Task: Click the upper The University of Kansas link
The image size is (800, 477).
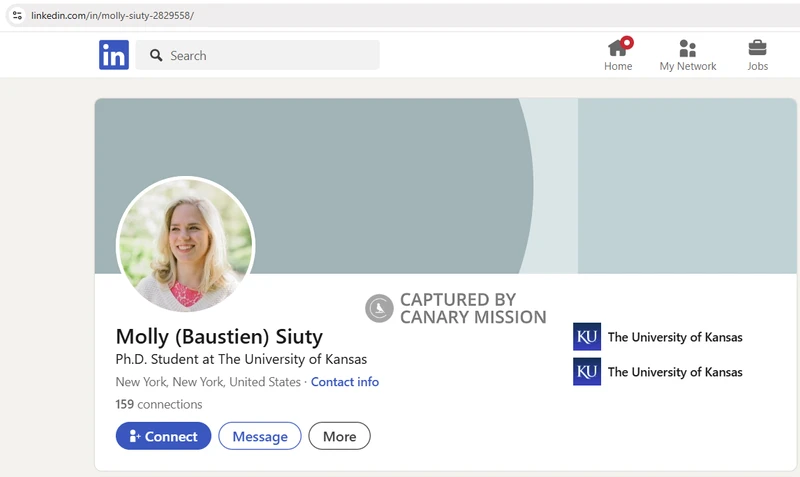Action: 675,337
